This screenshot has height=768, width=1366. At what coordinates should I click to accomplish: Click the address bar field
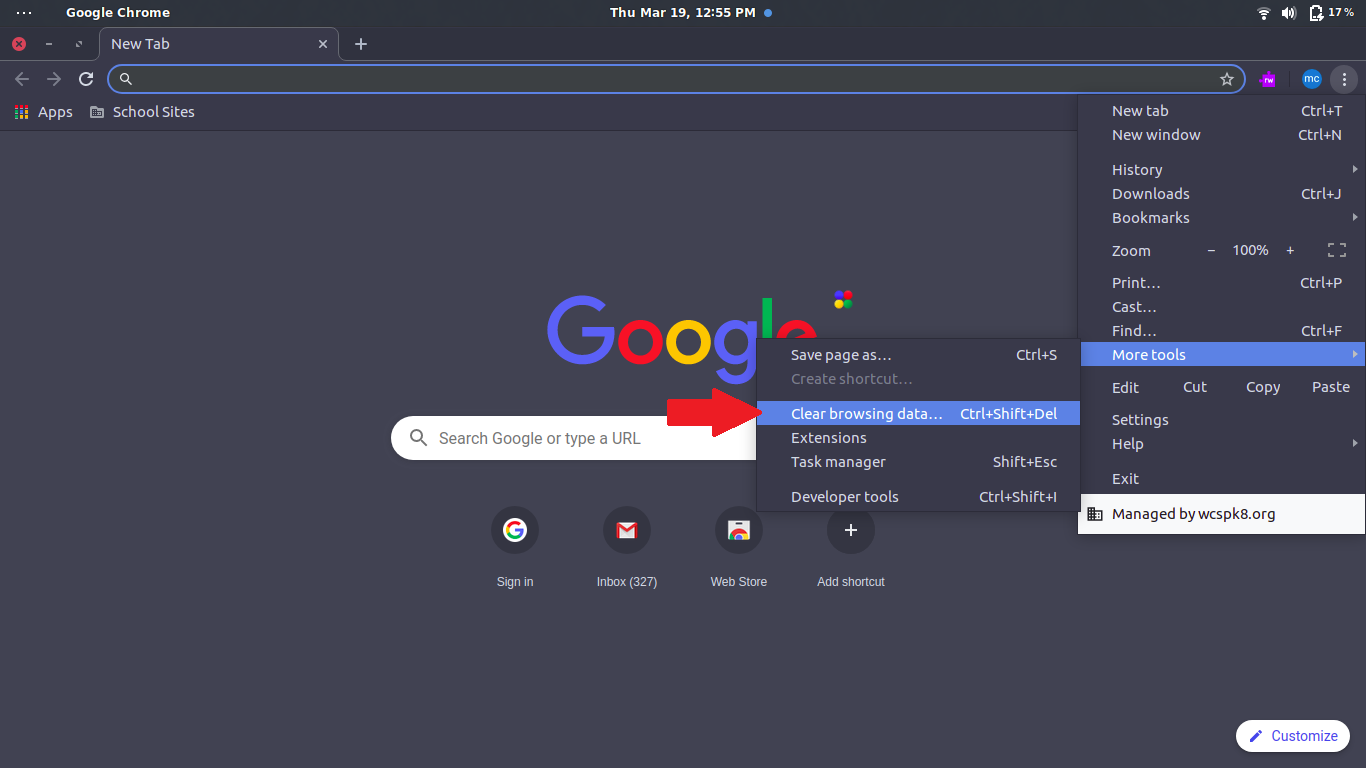[676, 79]
